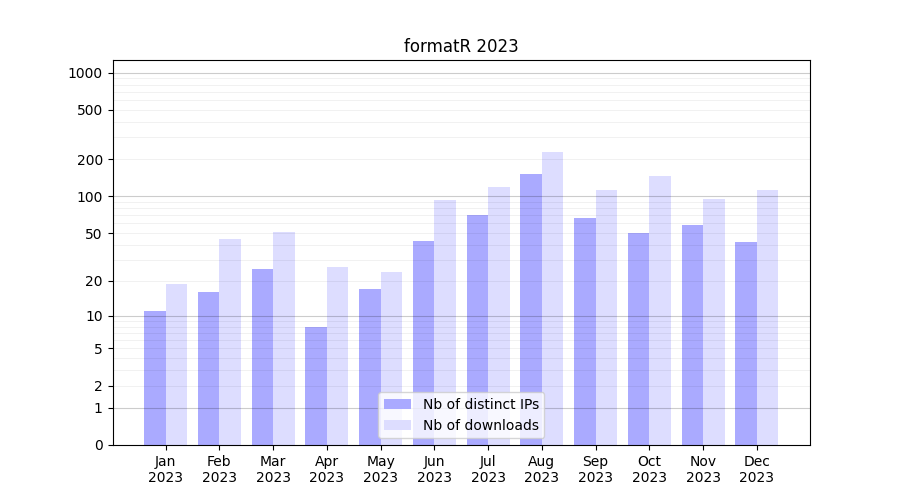The height and width of the screenshot is (500, 900).
Task: Click the August downloads bar, the tallest bar
Action: [552, 298]
